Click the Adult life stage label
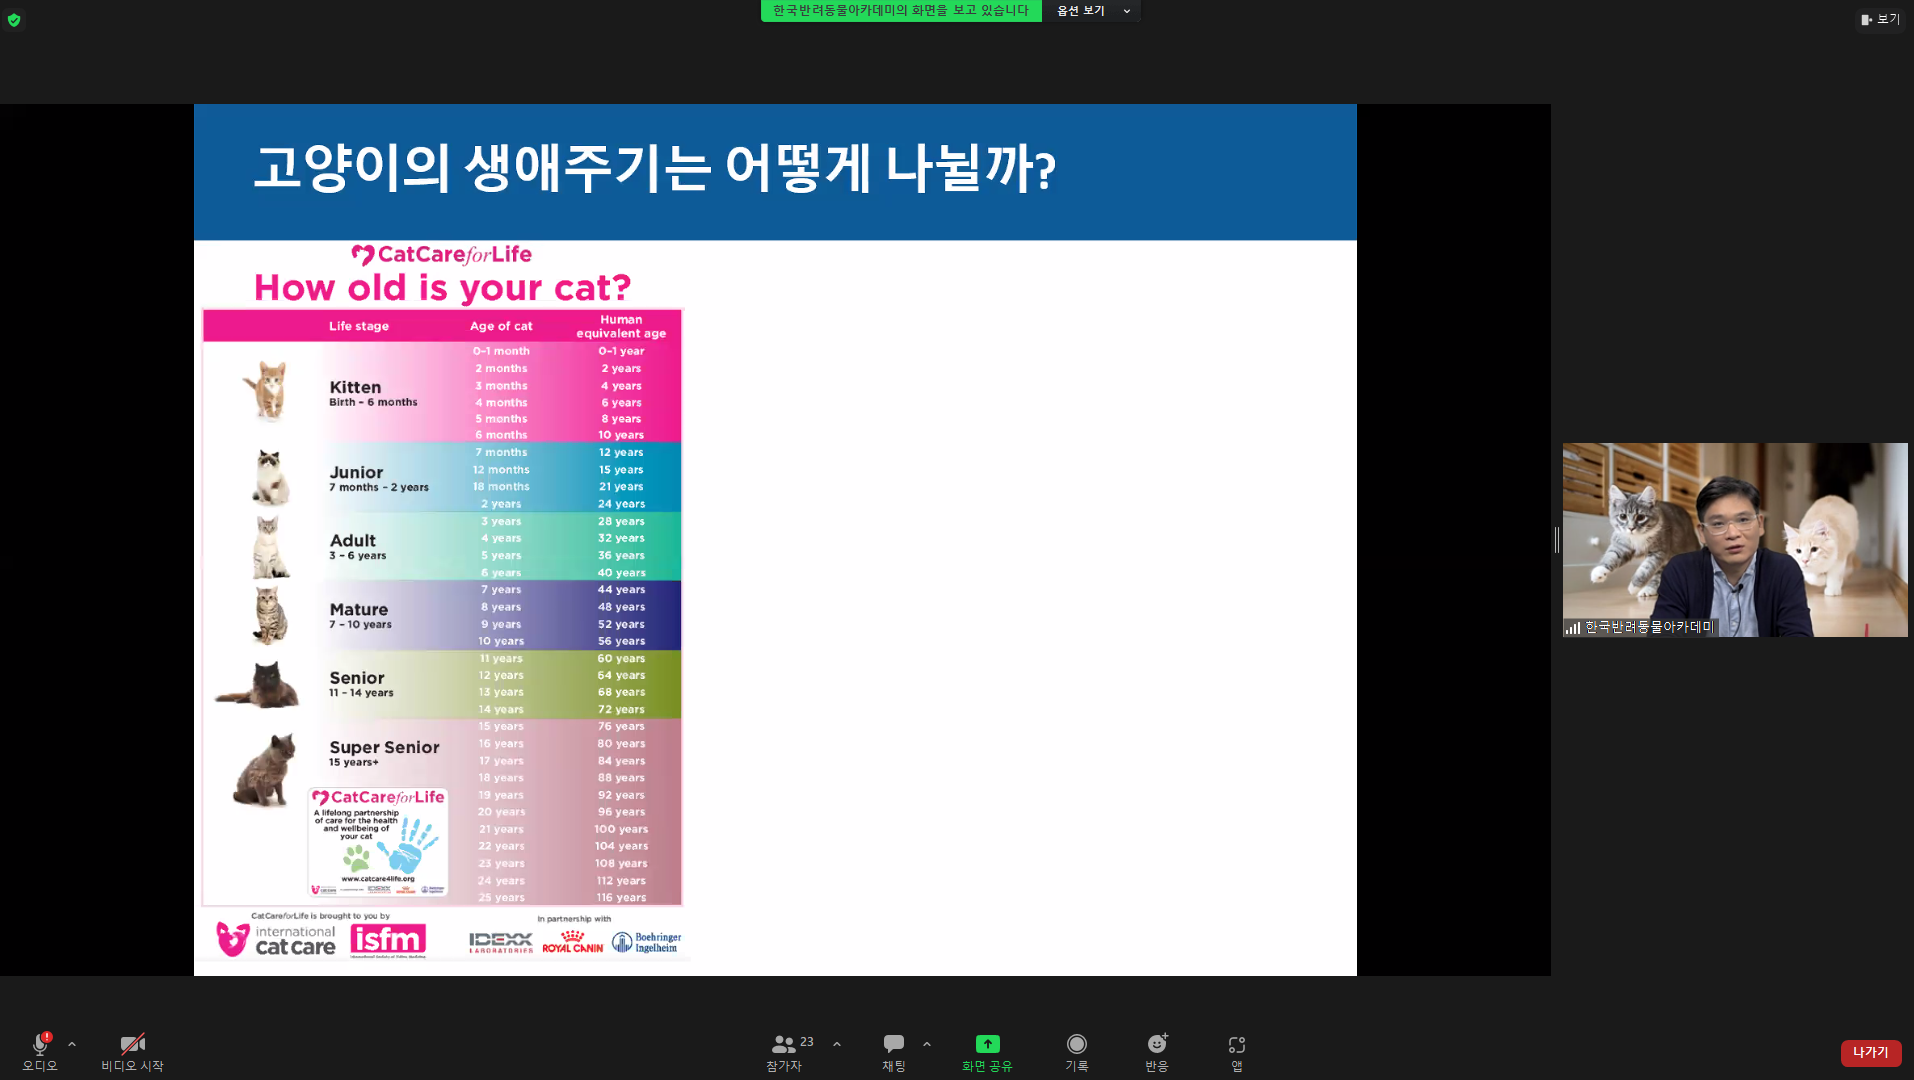This screenshot has width=1914, height=1080. pos(353,540)
